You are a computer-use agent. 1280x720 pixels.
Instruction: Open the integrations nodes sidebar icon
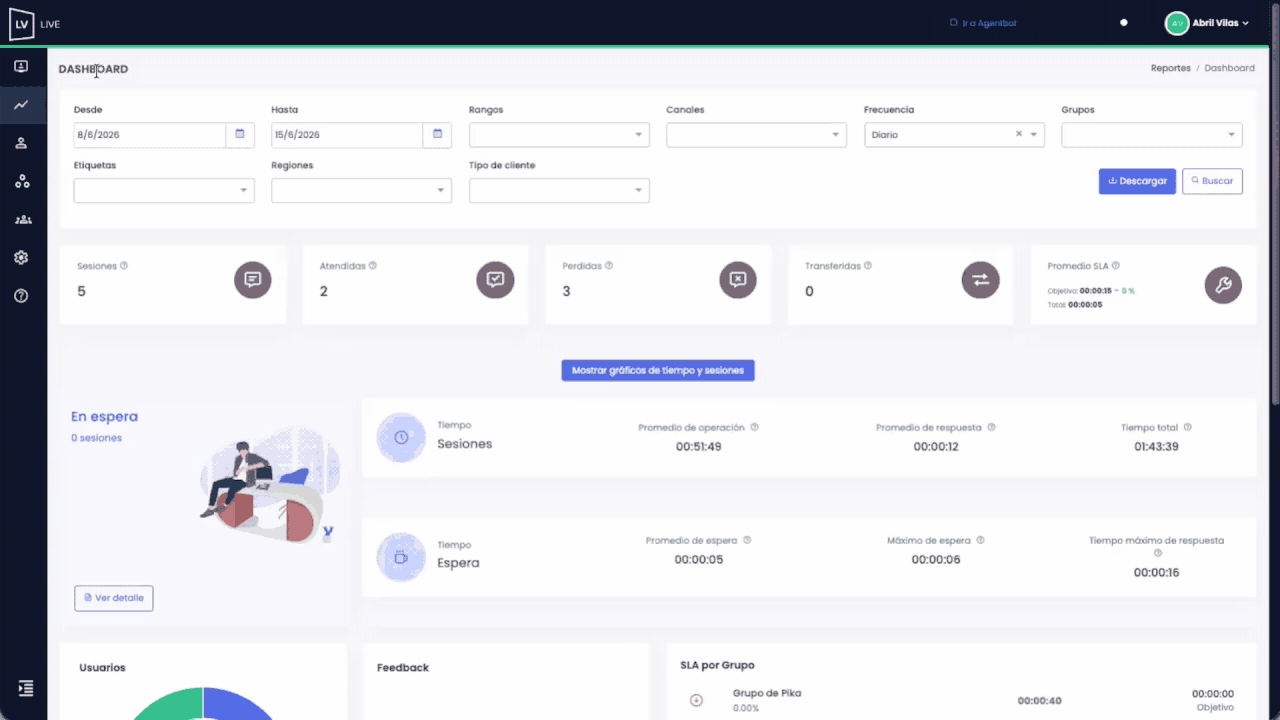coord(21,181)
